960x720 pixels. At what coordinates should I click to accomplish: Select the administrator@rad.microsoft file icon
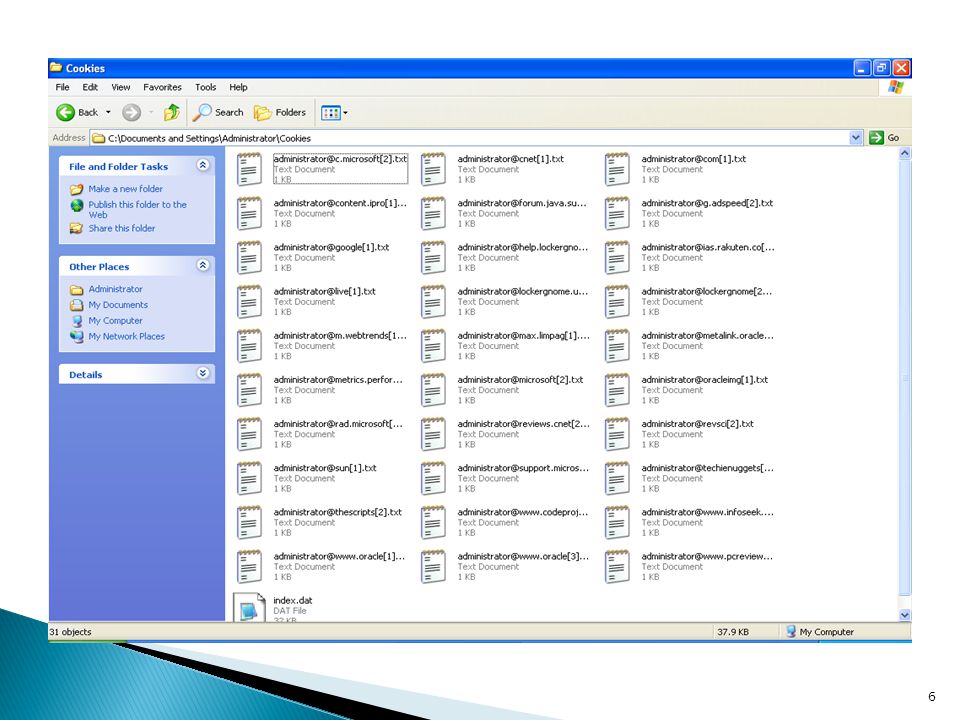coord(249,433)
